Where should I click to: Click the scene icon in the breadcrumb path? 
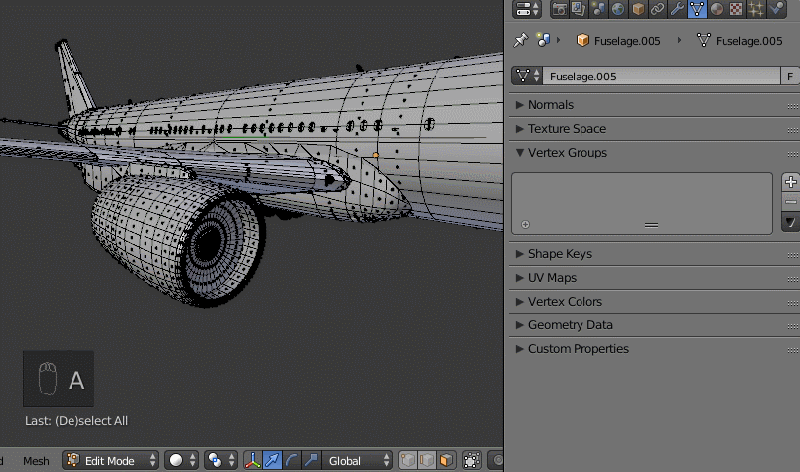[543, 40]
